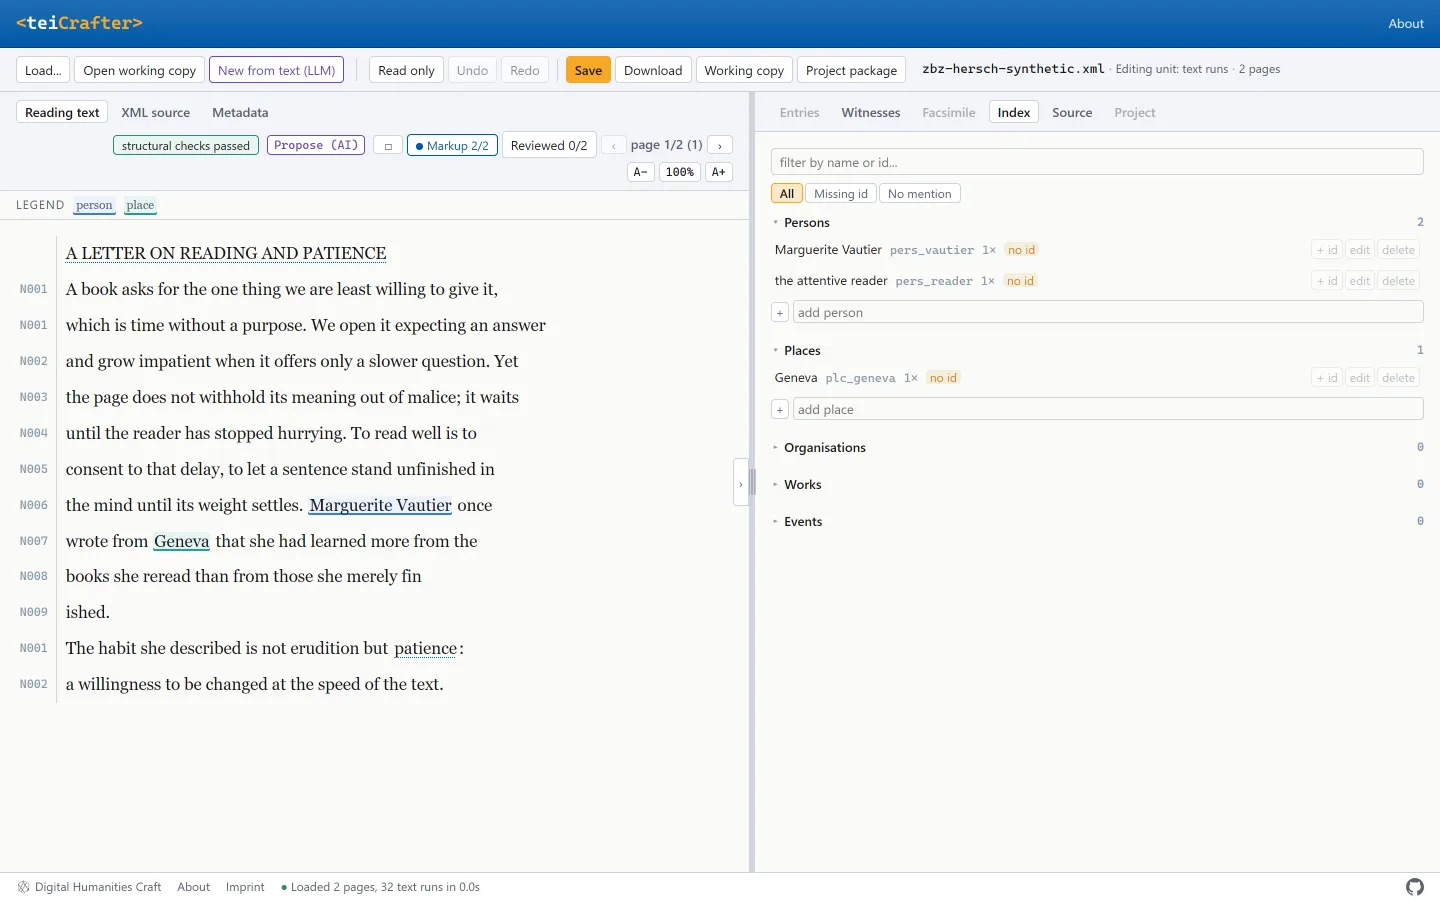The image size is (1440, 900).
Task: Click the Download button
Action: pos(653,70)
